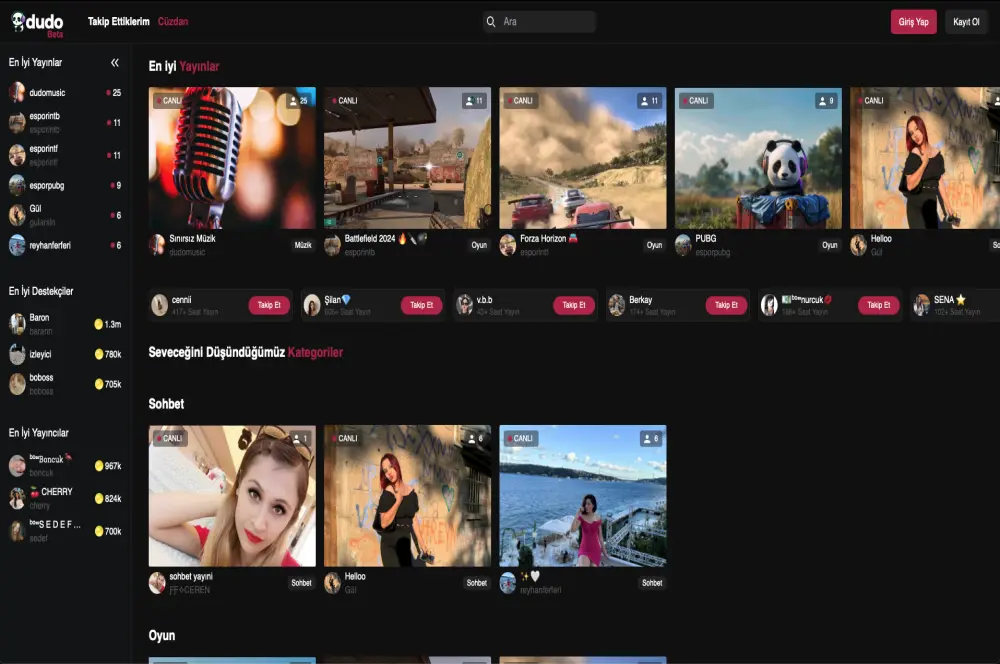The image size is (1000, 664).
Task: Click the Kayıt Ol button
Action: [966, 22]
